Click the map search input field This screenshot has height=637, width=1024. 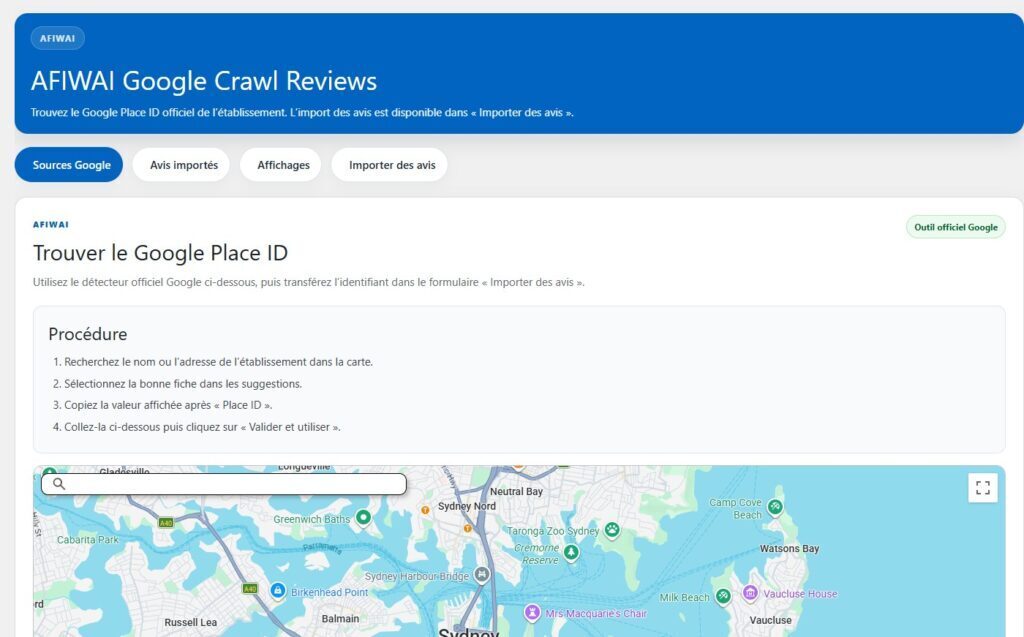coord(224,484)
